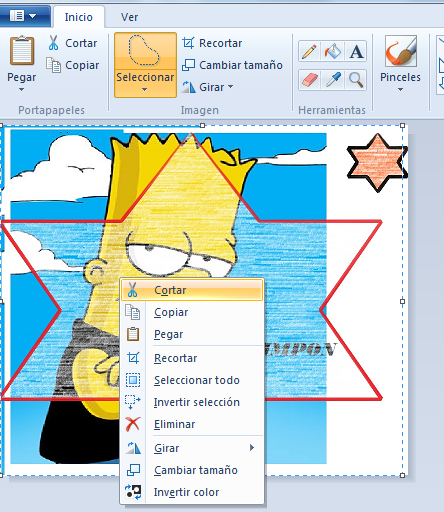The image size is (444, 512).
Task: Select the Text tool
Action: [x=356, y=51]
